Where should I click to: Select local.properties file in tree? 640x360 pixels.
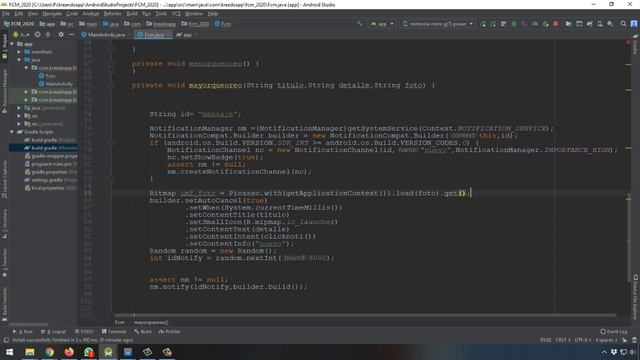pyautogui.click(x=51, y=188)
